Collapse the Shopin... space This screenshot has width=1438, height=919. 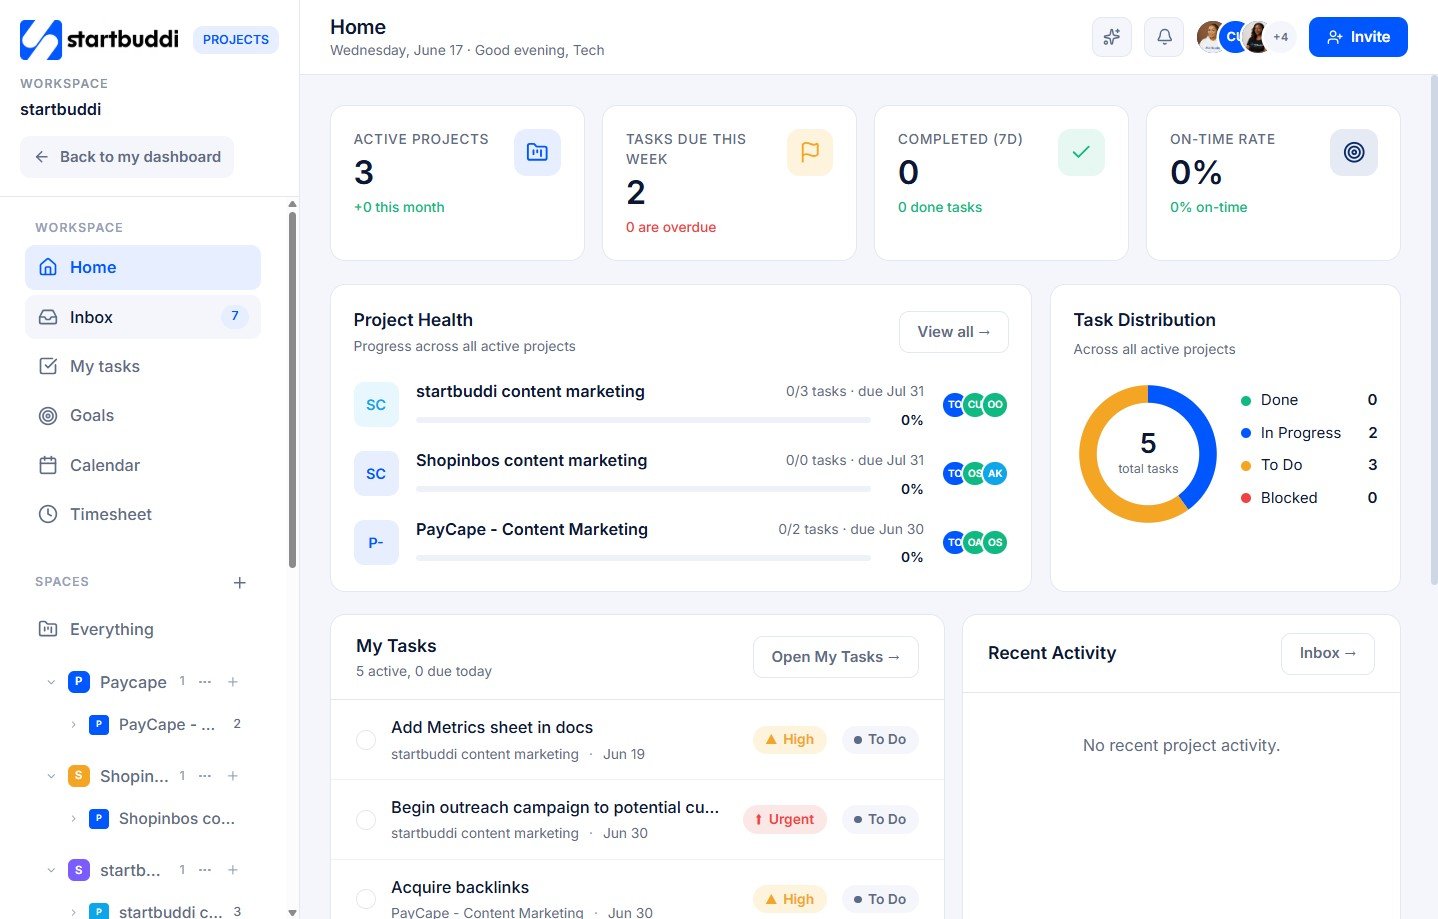click(51, 776)
